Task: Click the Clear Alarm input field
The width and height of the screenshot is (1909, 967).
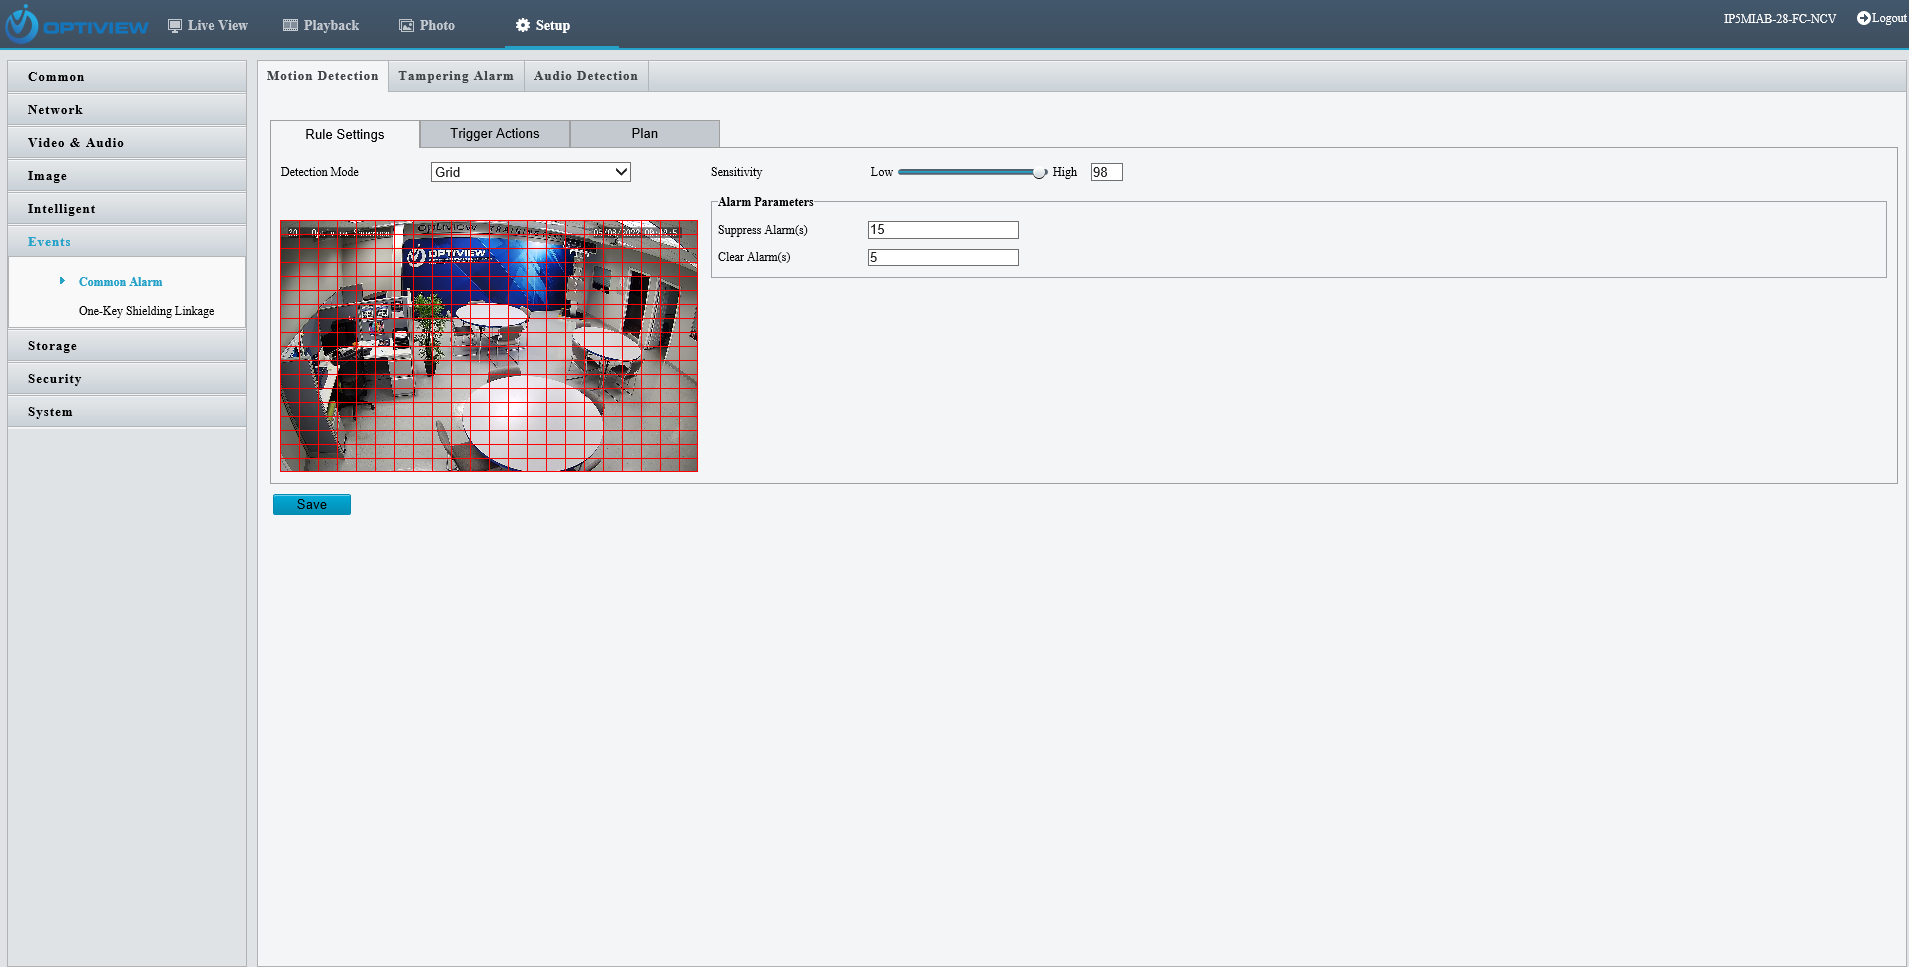Action: click(x=942, y=258)
